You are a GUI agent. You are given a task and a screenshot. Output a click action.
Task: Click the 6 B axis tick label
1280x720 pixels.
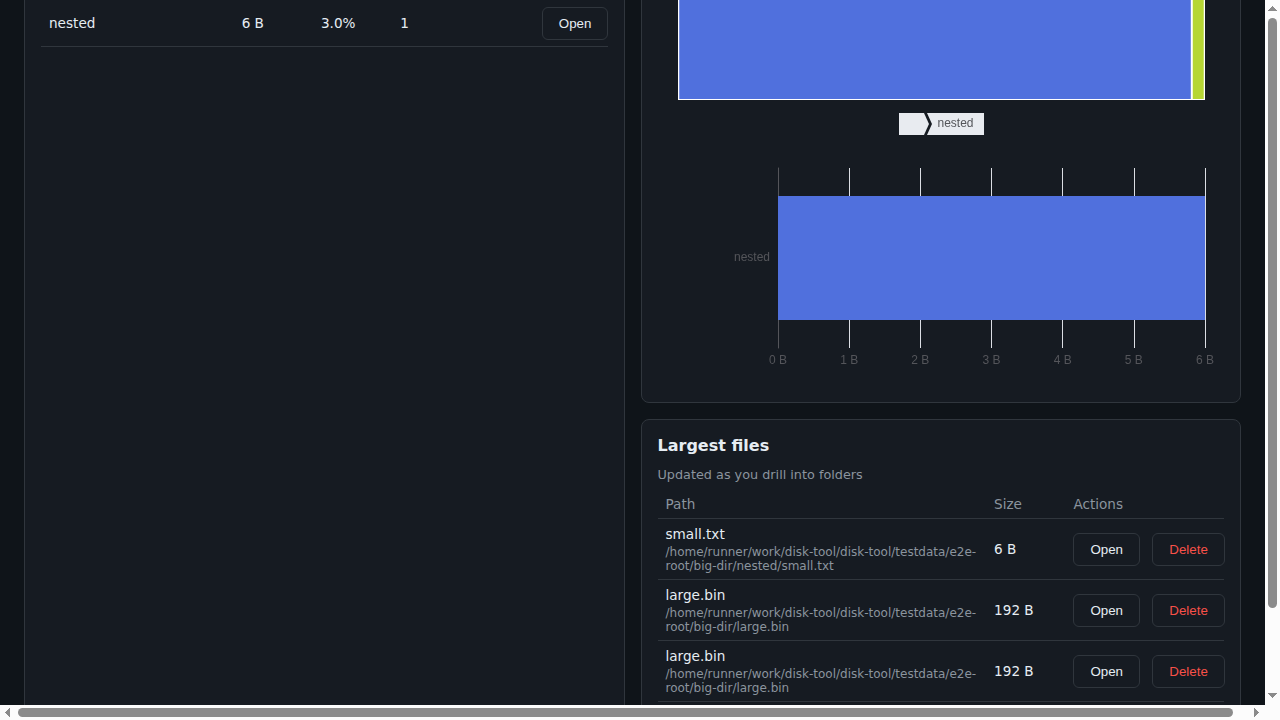click(x=1204, y=360)
